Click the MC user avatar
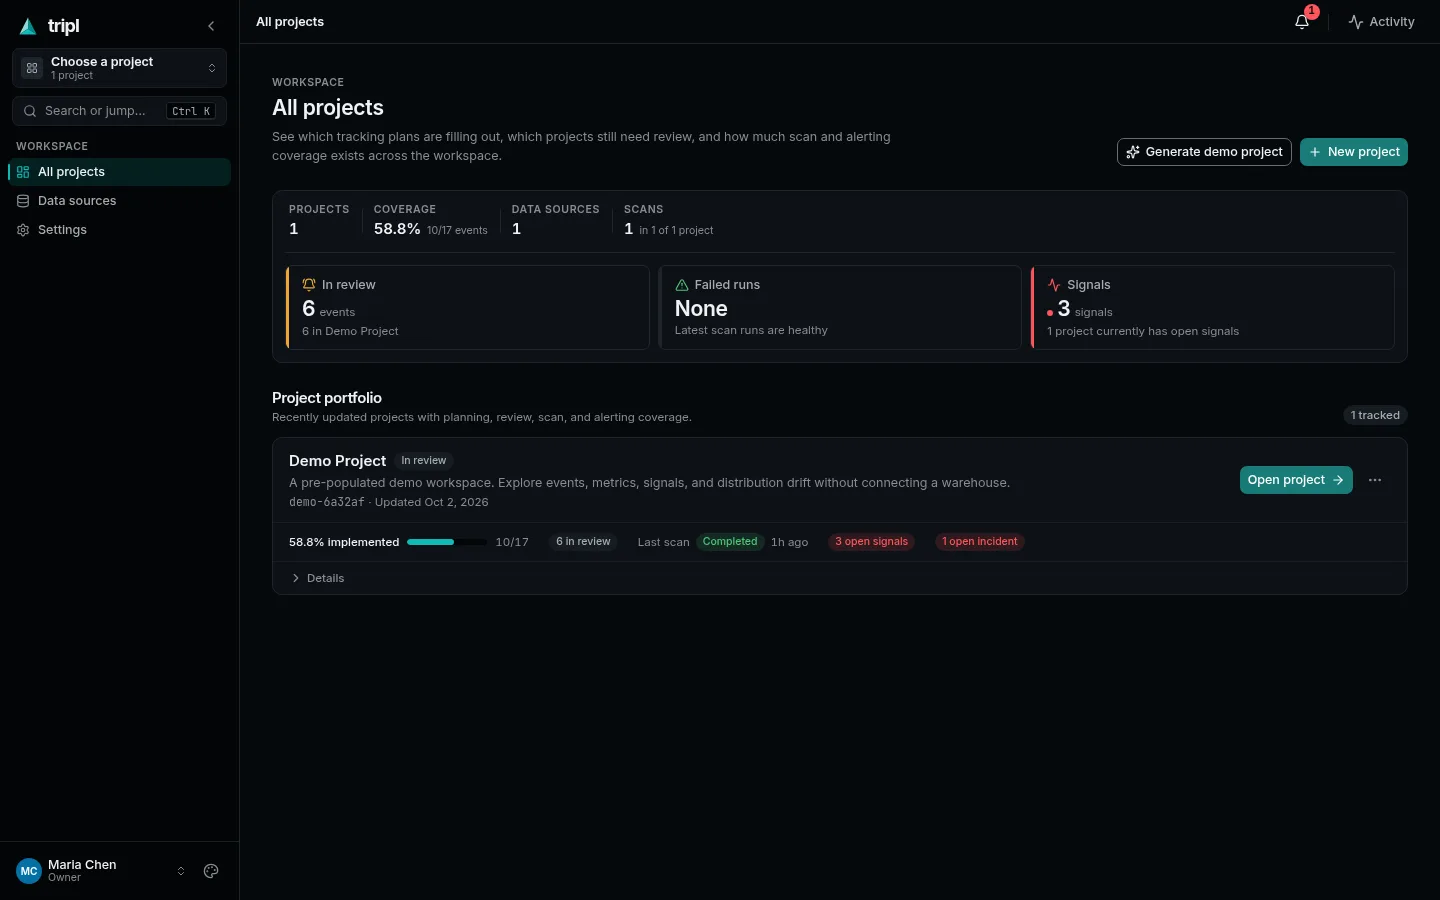 click(29, 871)
